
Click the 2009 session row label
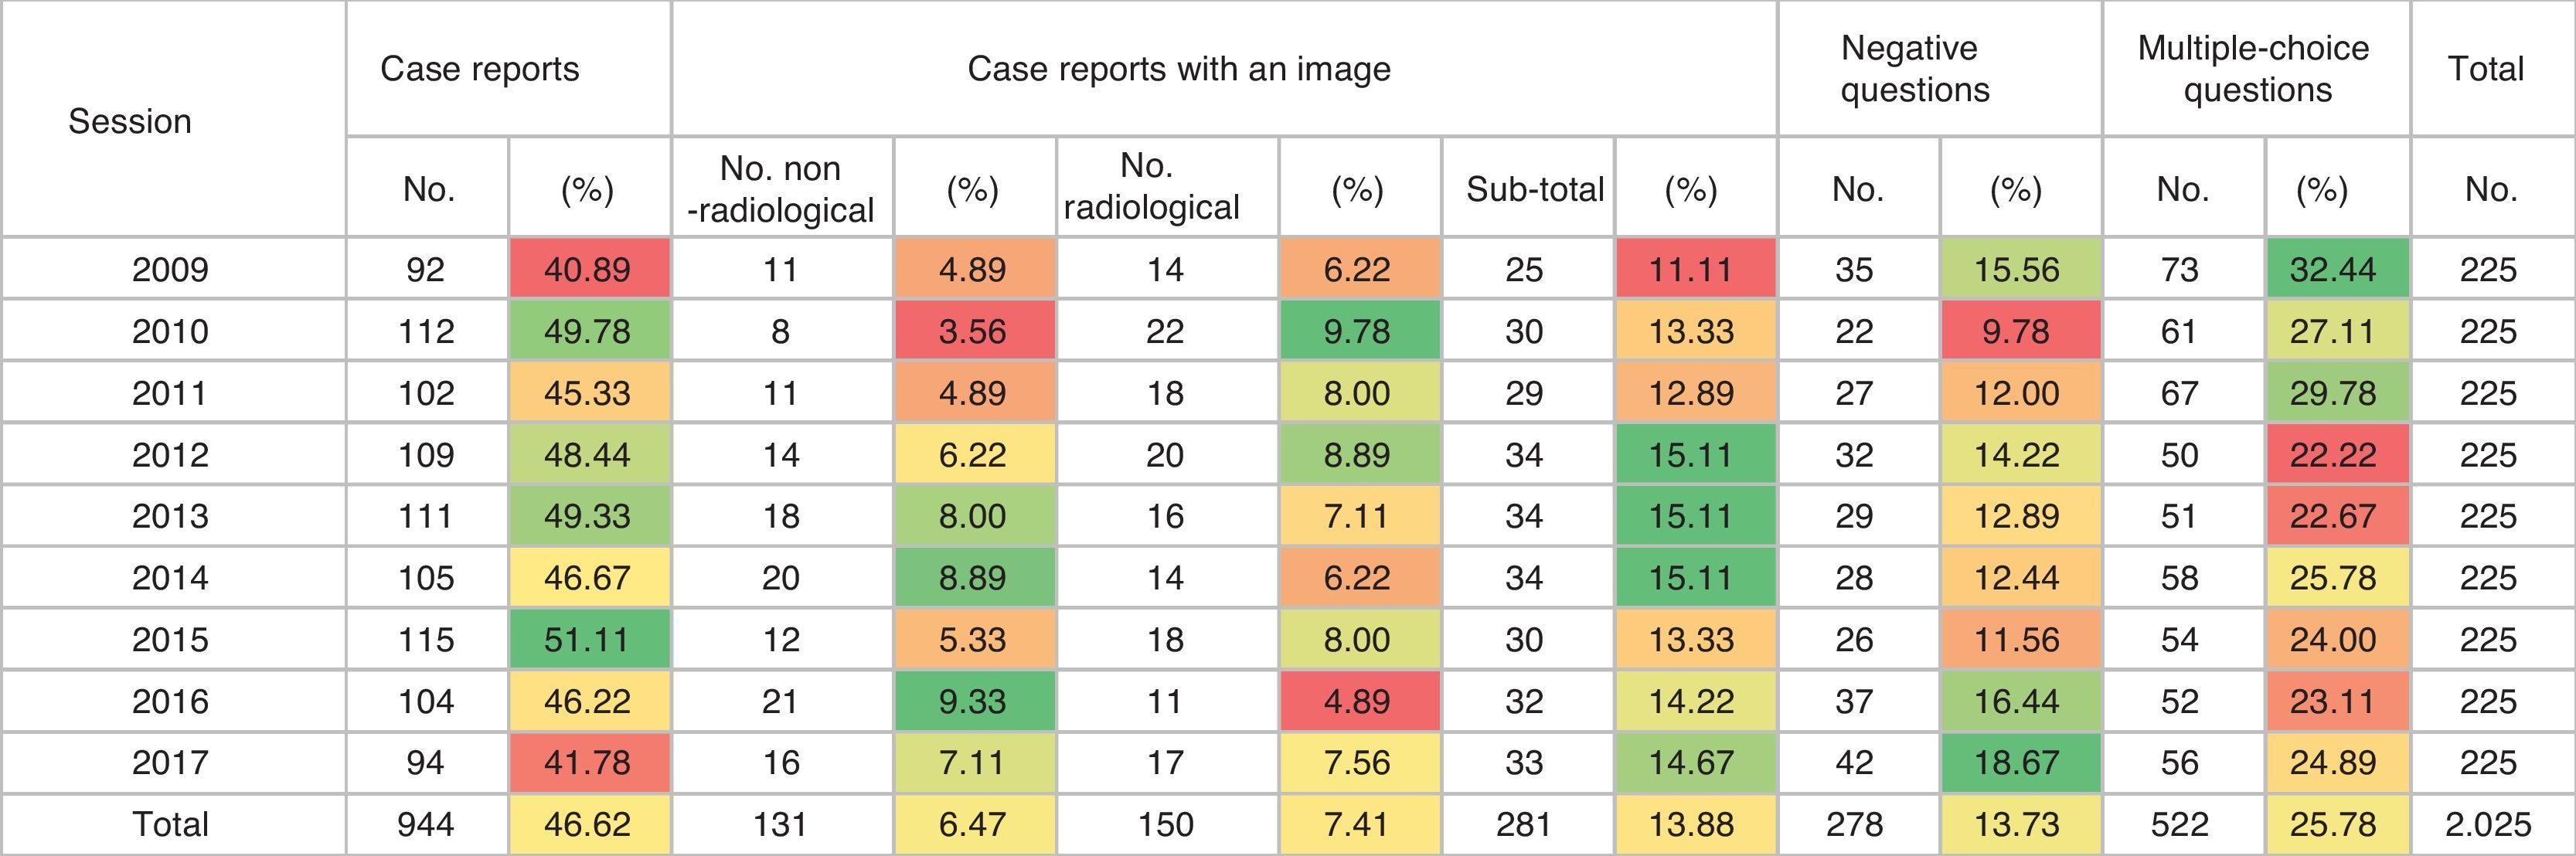[170, 269]
